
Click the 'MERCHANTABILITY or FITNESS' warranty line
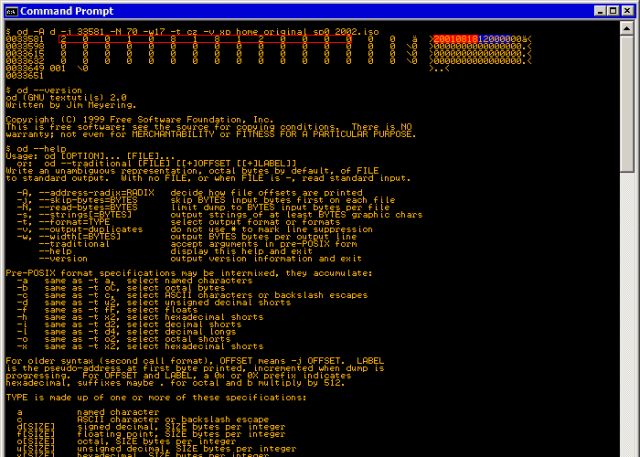pyautogui.click(x=211, y=134)
